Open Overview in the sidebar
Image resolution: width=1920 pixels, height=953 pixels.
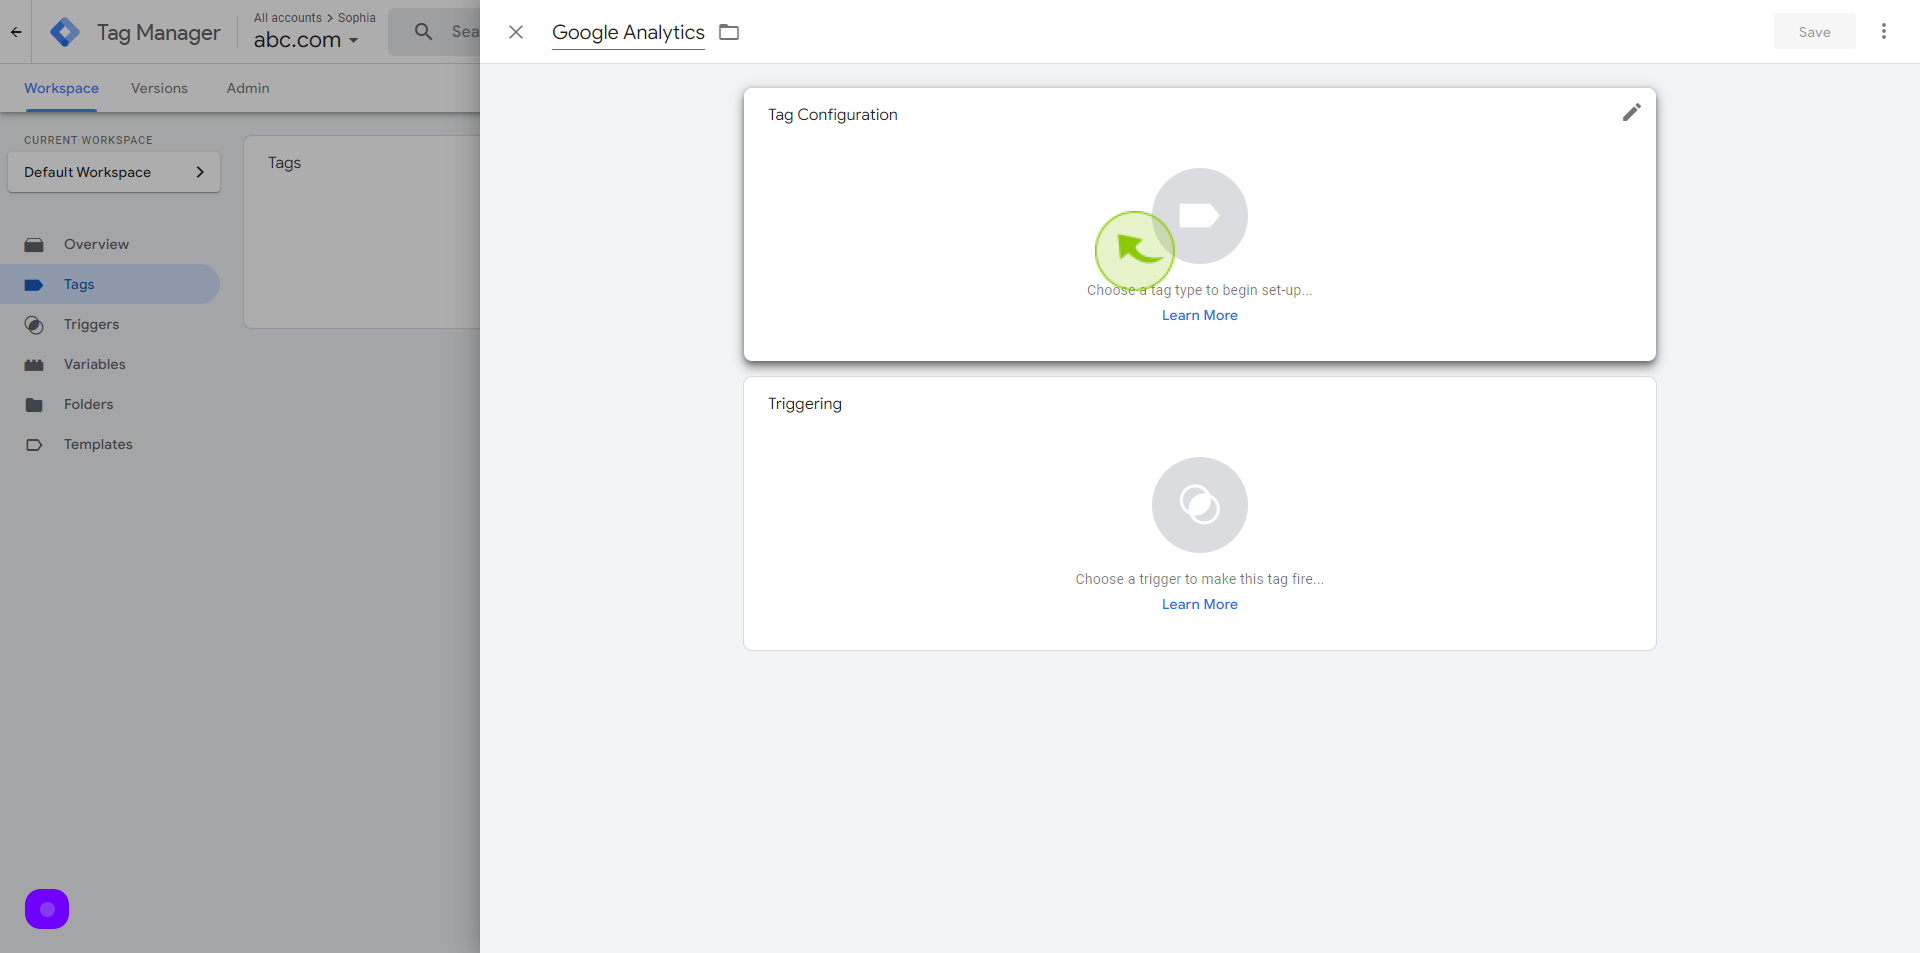click(110, 244)
